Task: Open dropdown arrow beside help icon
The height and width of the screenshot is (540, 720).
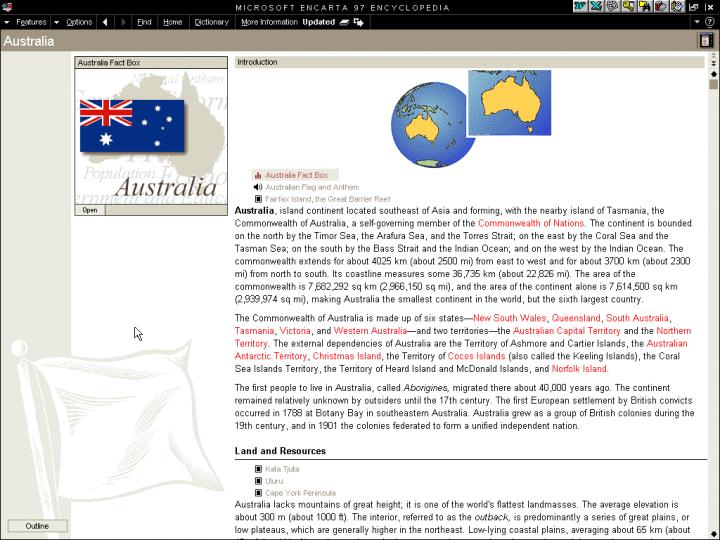Action: coord(697,22)
